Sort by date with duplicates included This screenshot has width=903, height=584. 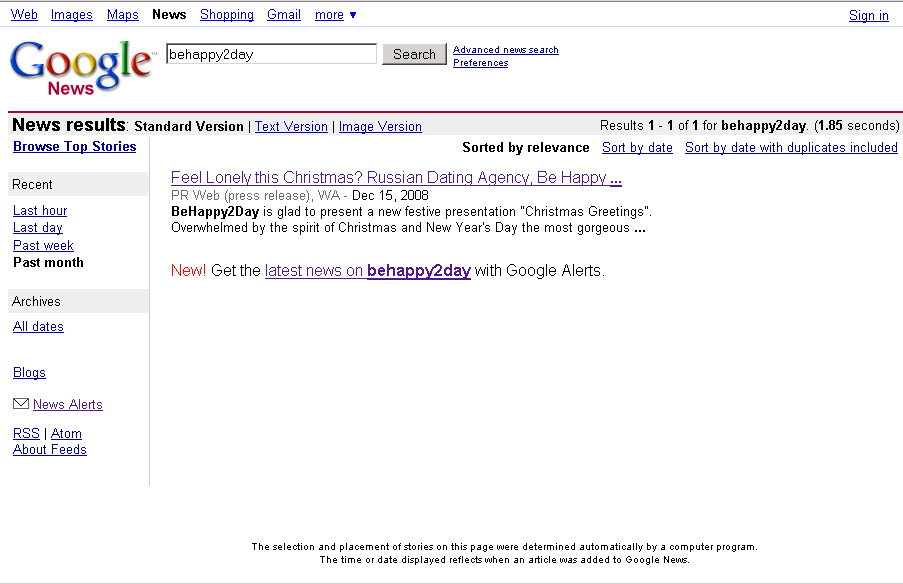tap(791, 148)
